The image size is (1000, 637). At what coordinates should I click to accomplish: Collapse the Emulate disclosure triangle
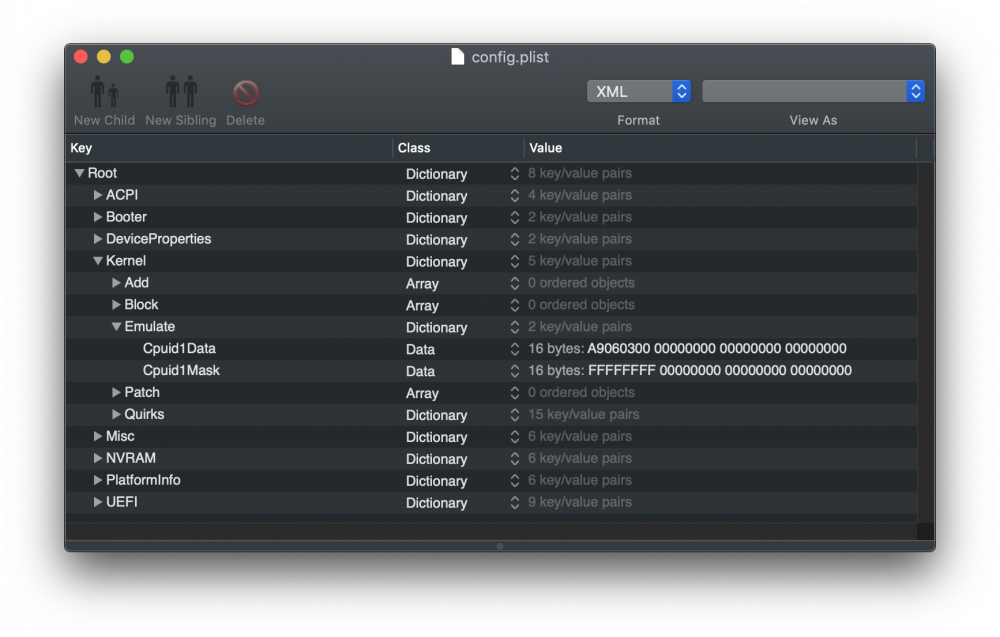[x=116, y=326]
